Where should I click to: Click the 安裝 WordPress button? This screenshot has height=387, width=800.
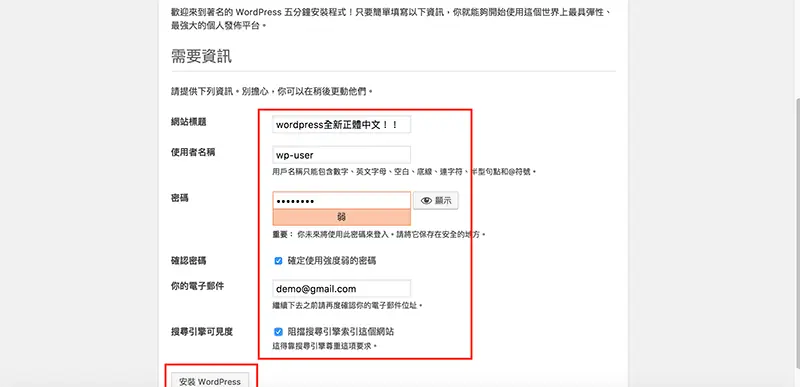[210, 381]
